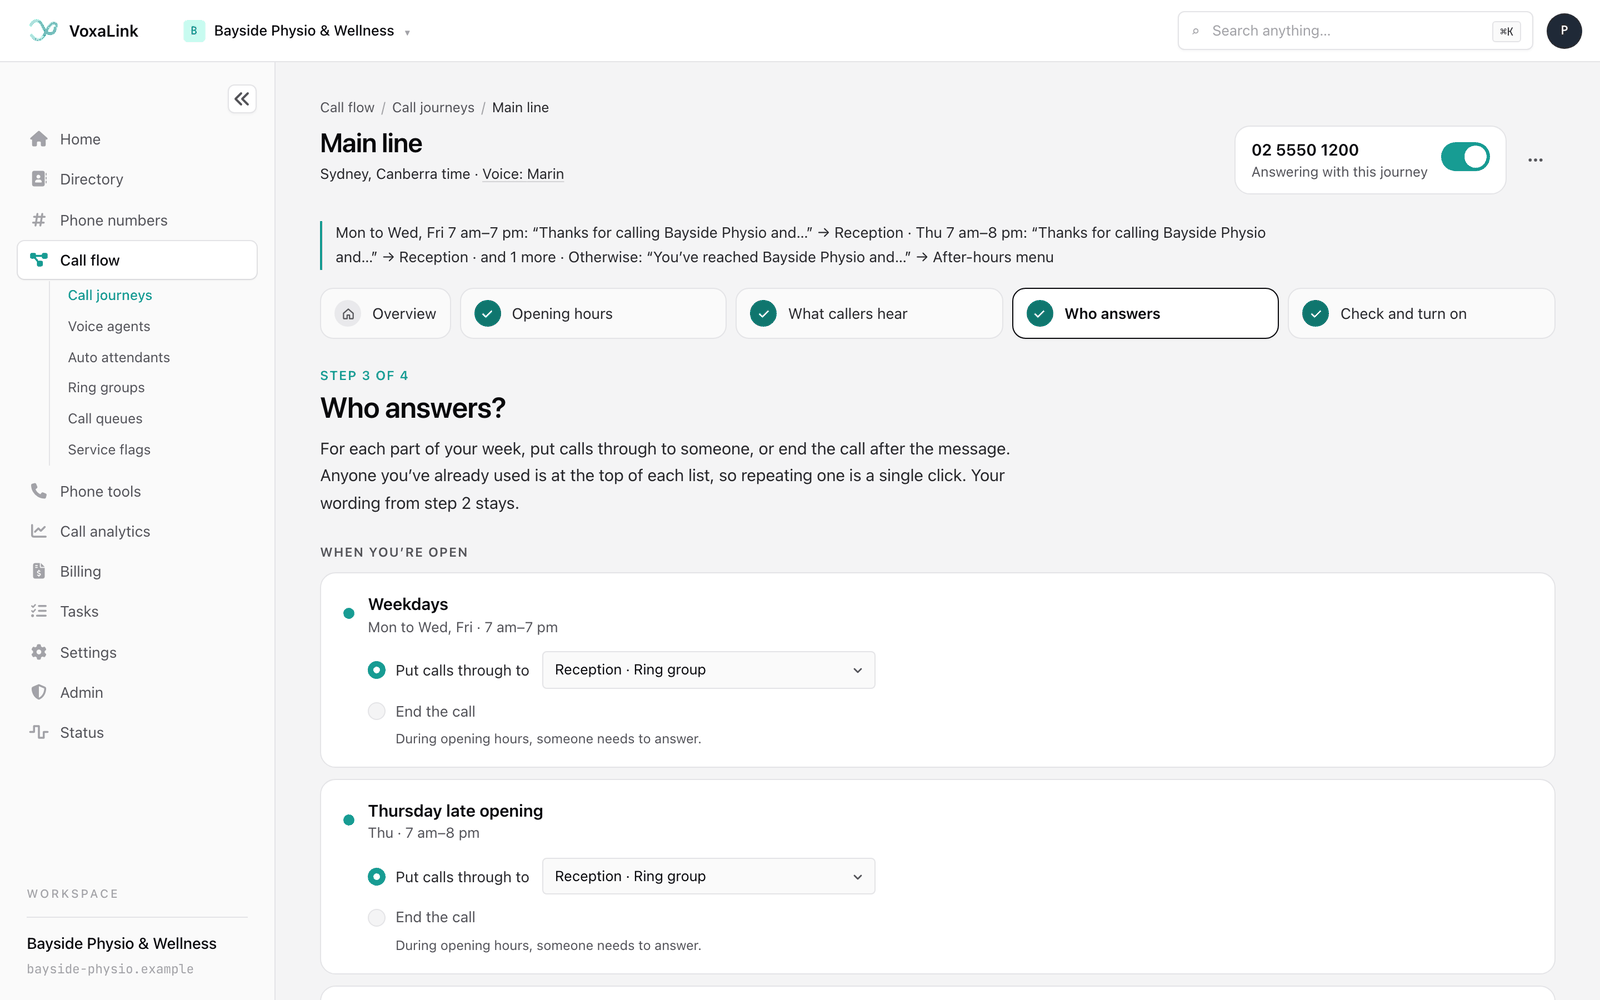This screenshot has height=1000, width=1600.
Task: Switch to the Opening hours step tab
Action: [x=593, y=314]
